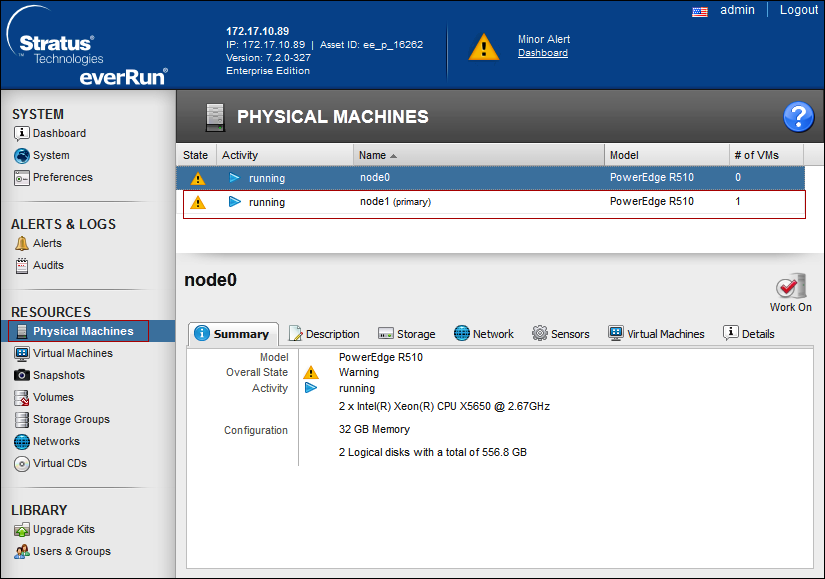Open Users & Groups in Library
Screen dimensions: 825x579
(71, 551)
